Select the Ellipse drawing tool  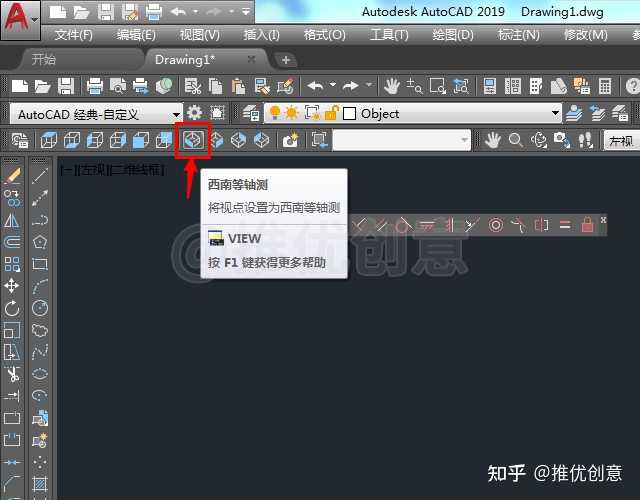coord(40,374)
